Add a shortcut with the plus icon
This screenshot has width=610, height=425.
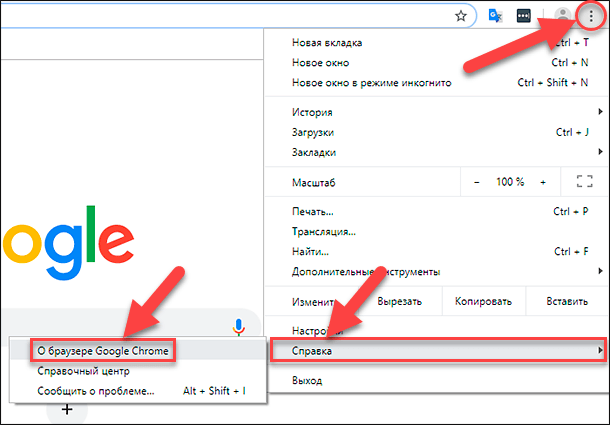coord(67,410)
